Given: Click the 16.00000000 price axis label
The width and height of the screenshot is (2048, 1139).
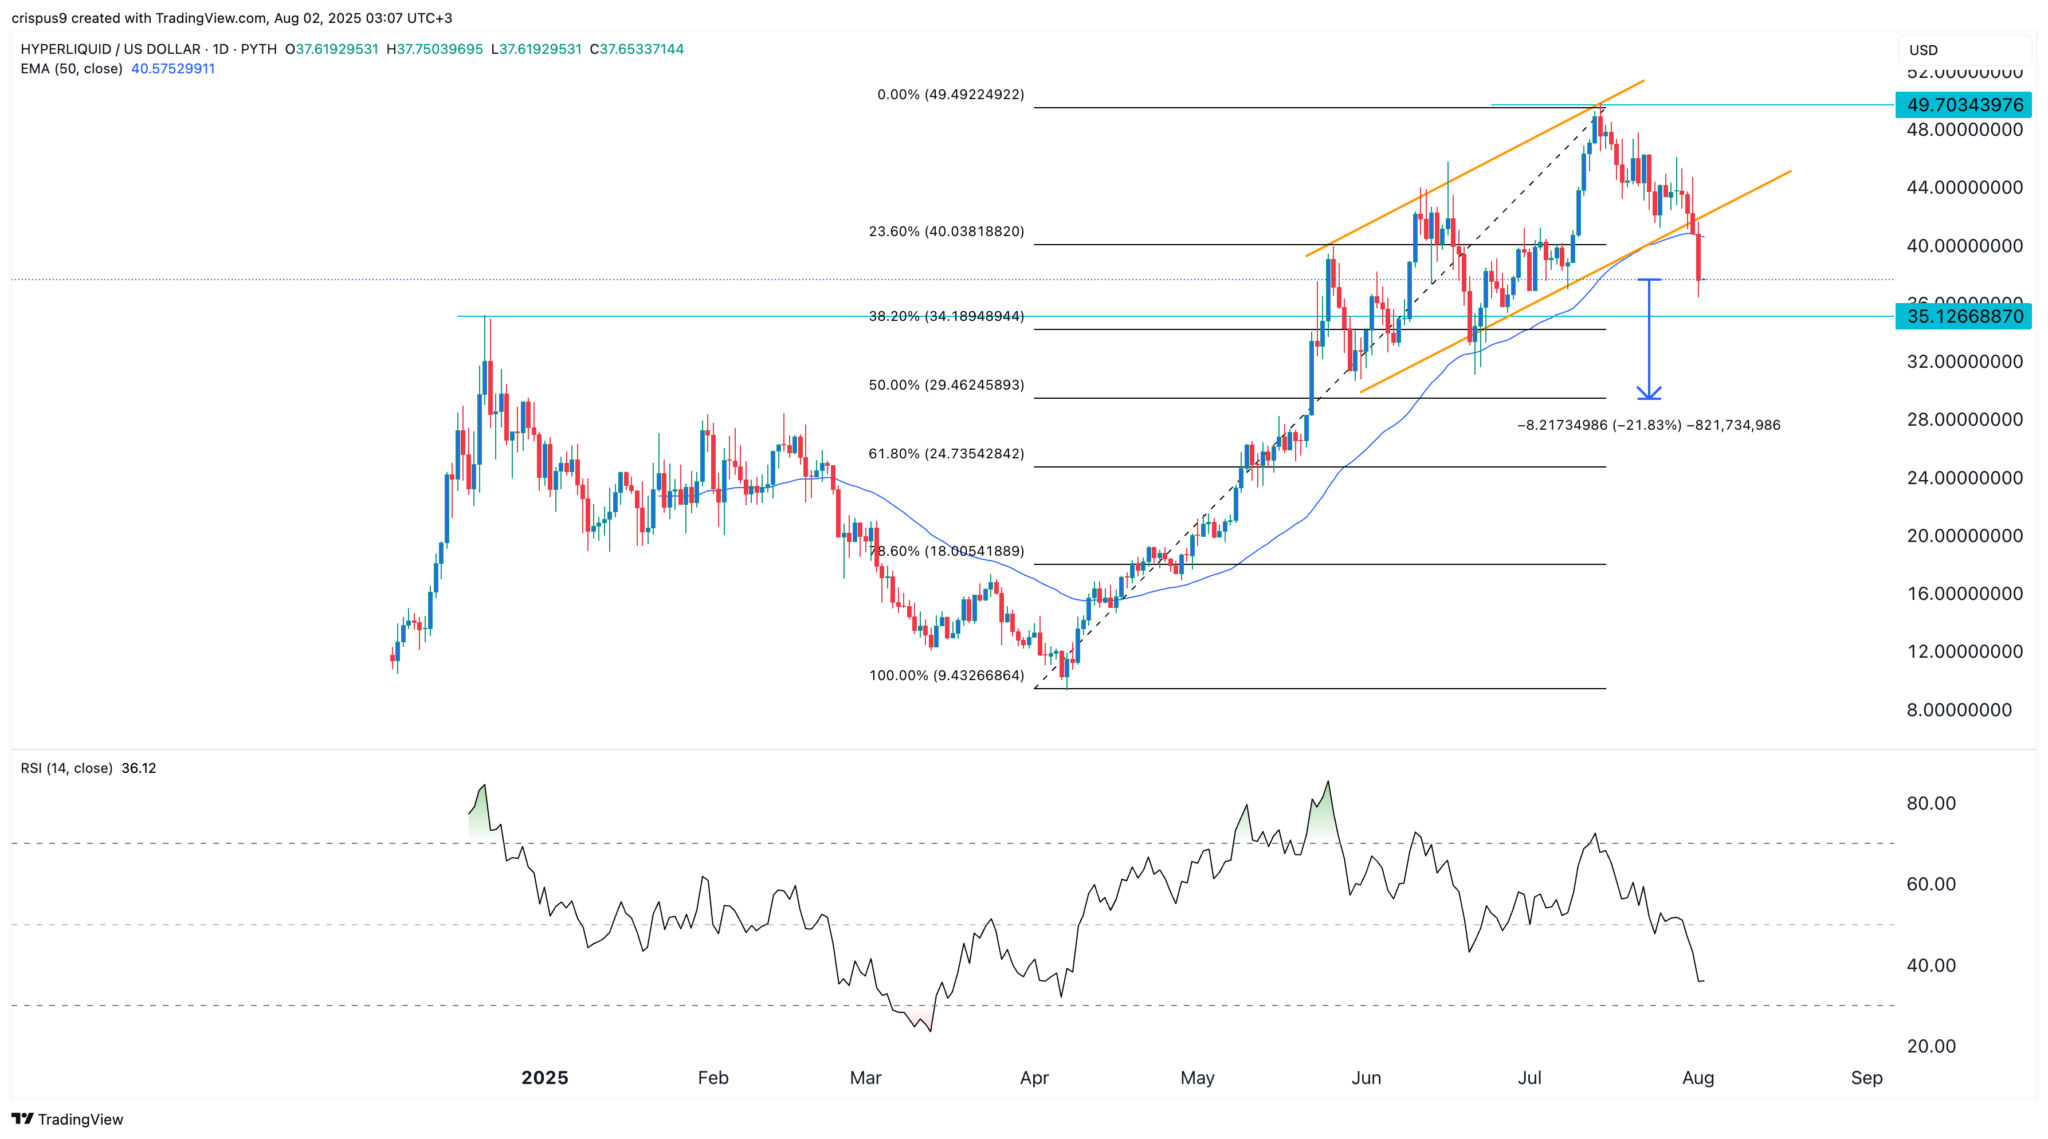Looking at the screenshot, I should tap(1965, 594).
